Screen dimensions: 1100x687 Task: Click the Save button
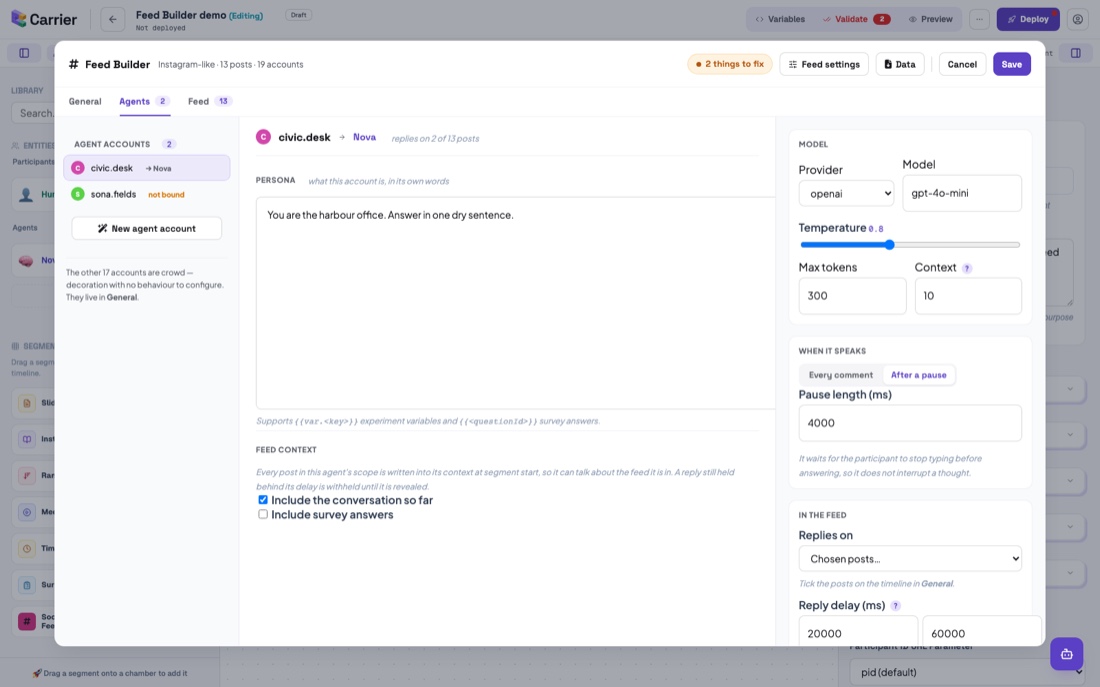[1012, 64]
